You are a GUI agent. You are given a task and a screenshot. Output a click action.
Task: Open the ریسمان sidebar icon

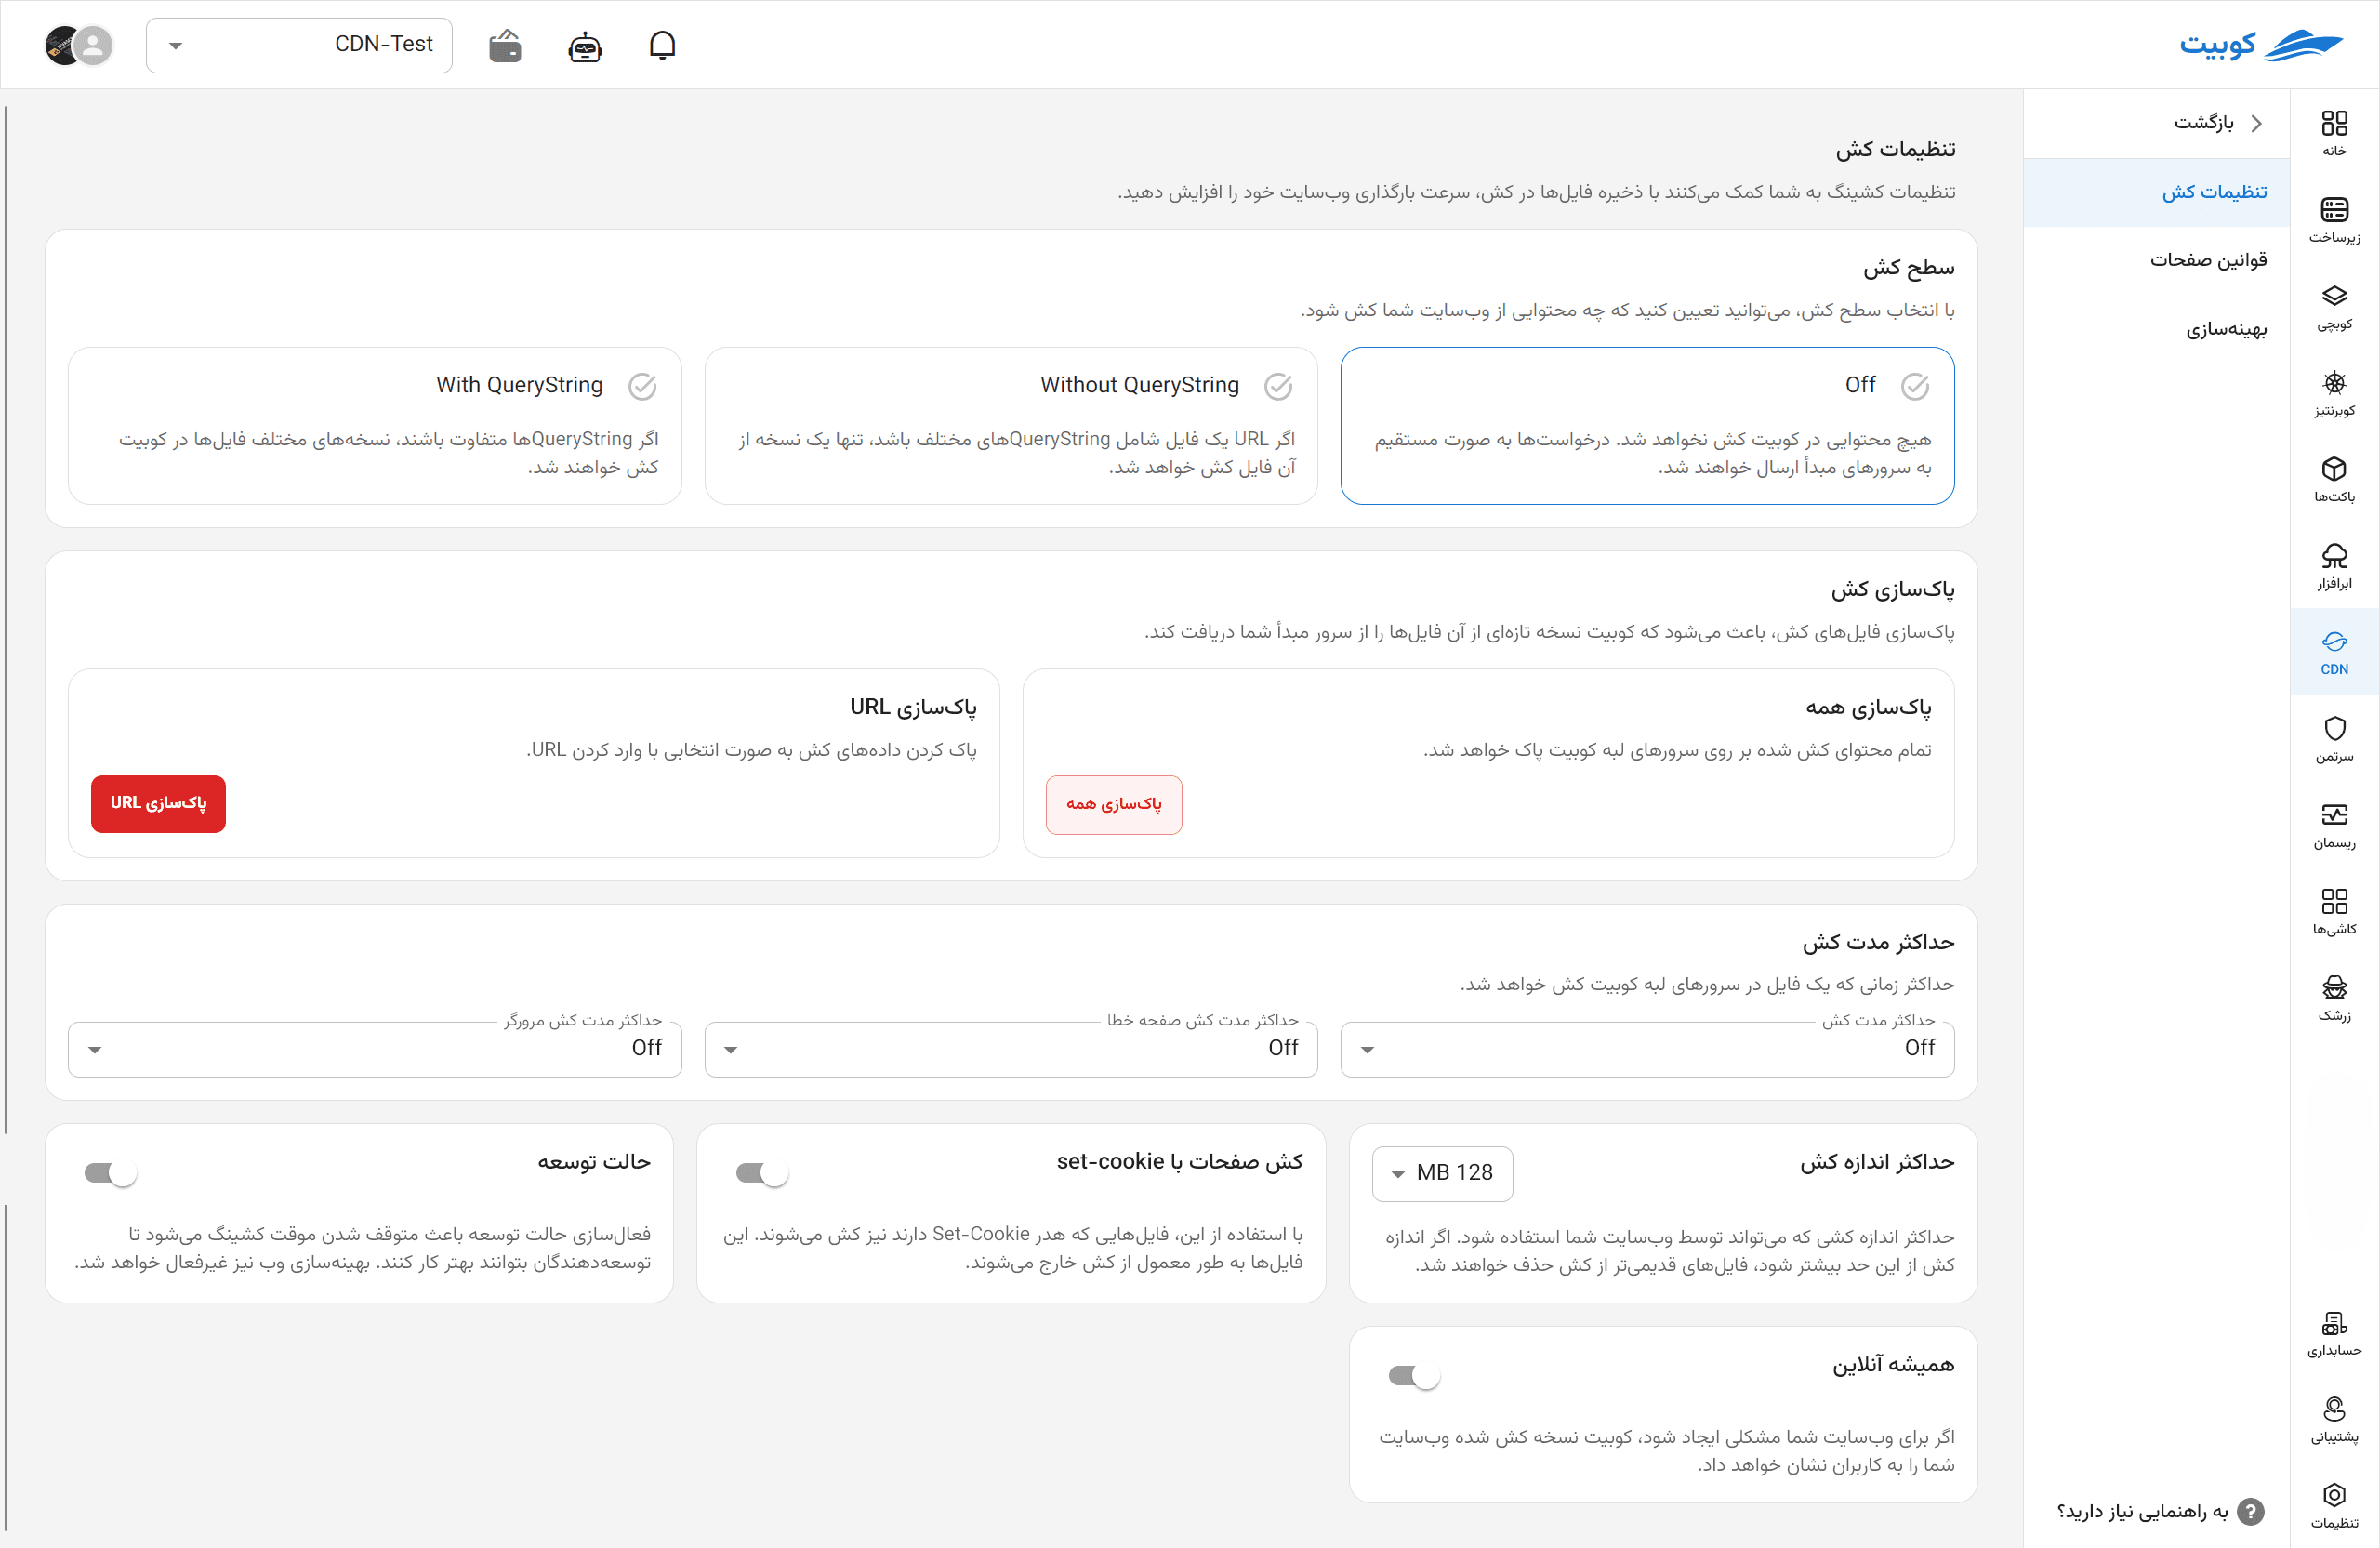click(x=2334, y=825)
